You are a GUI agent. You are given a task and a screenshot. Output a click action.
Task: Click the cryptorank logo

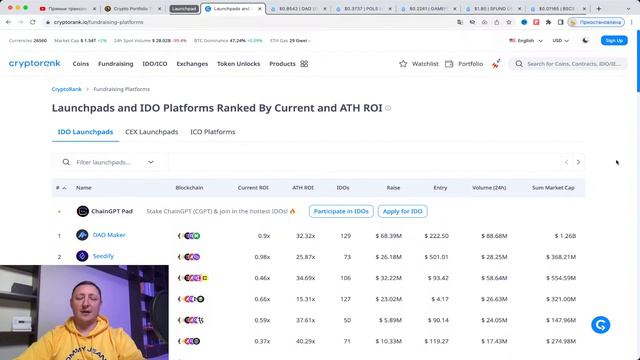(x=35, y=64)
